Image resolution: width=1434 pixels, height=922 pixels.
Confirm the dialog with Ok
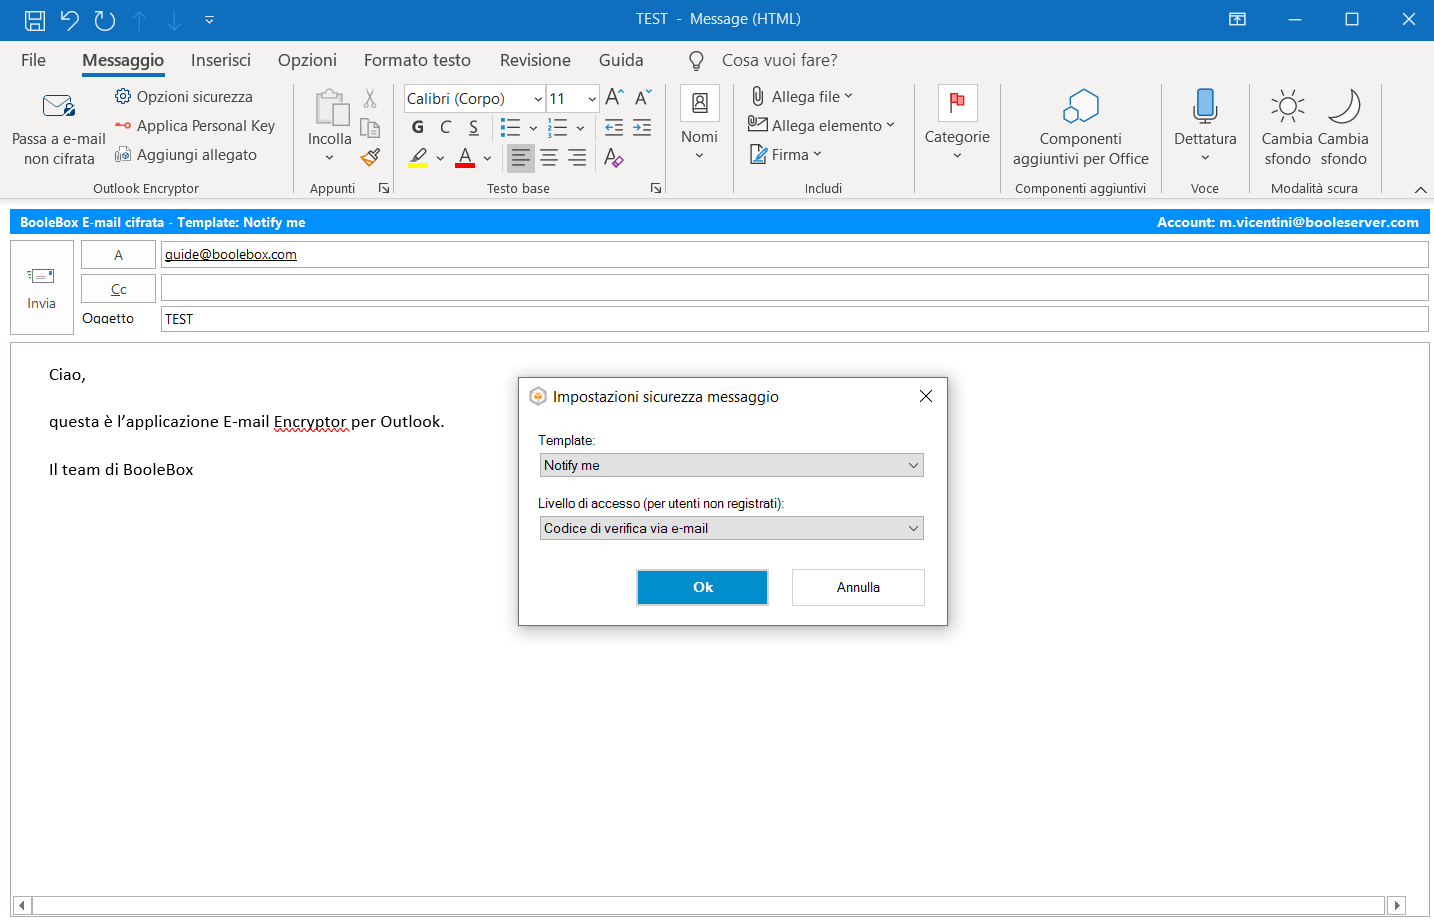(x=703, y=587)
